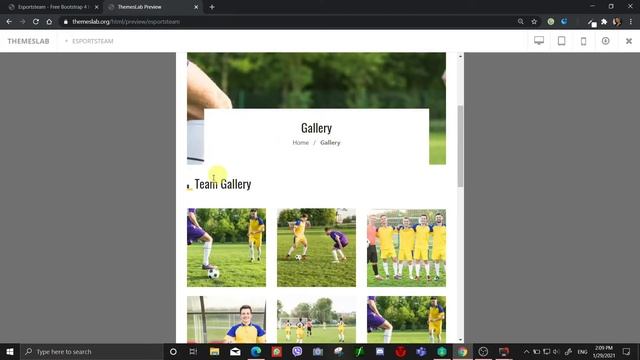Open gallery photo of two players dribbling

coord(316,247)
